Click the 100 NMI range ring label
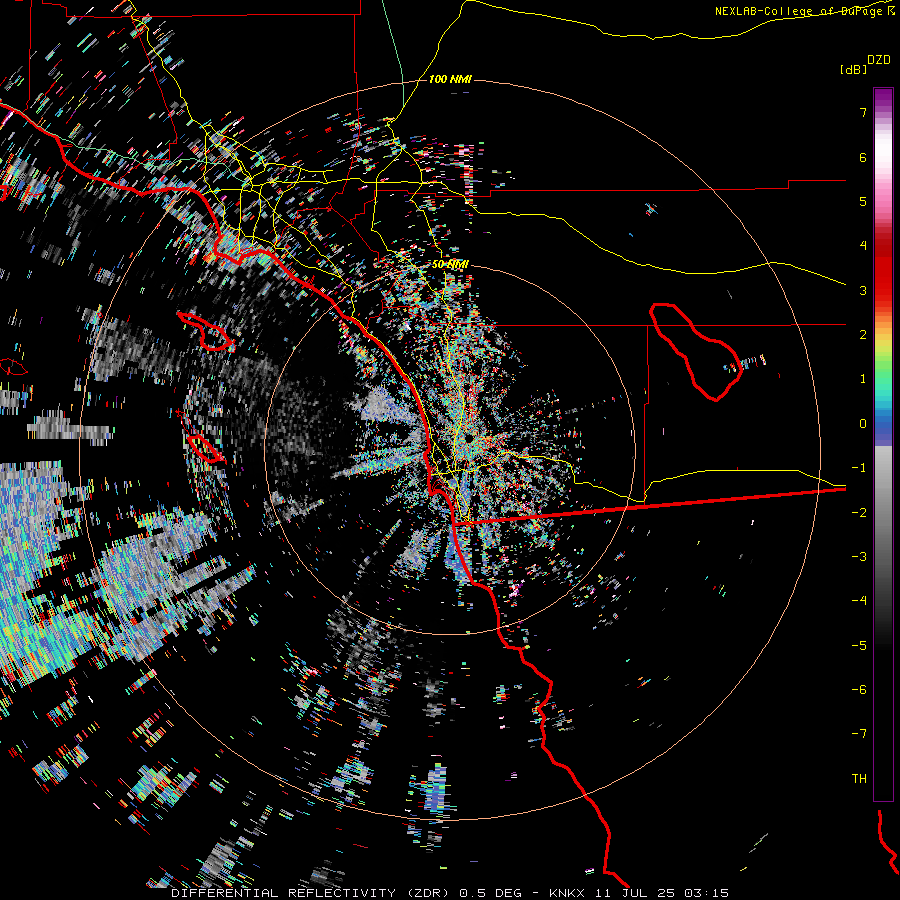 pyautogui.click(x=450, y=79)
